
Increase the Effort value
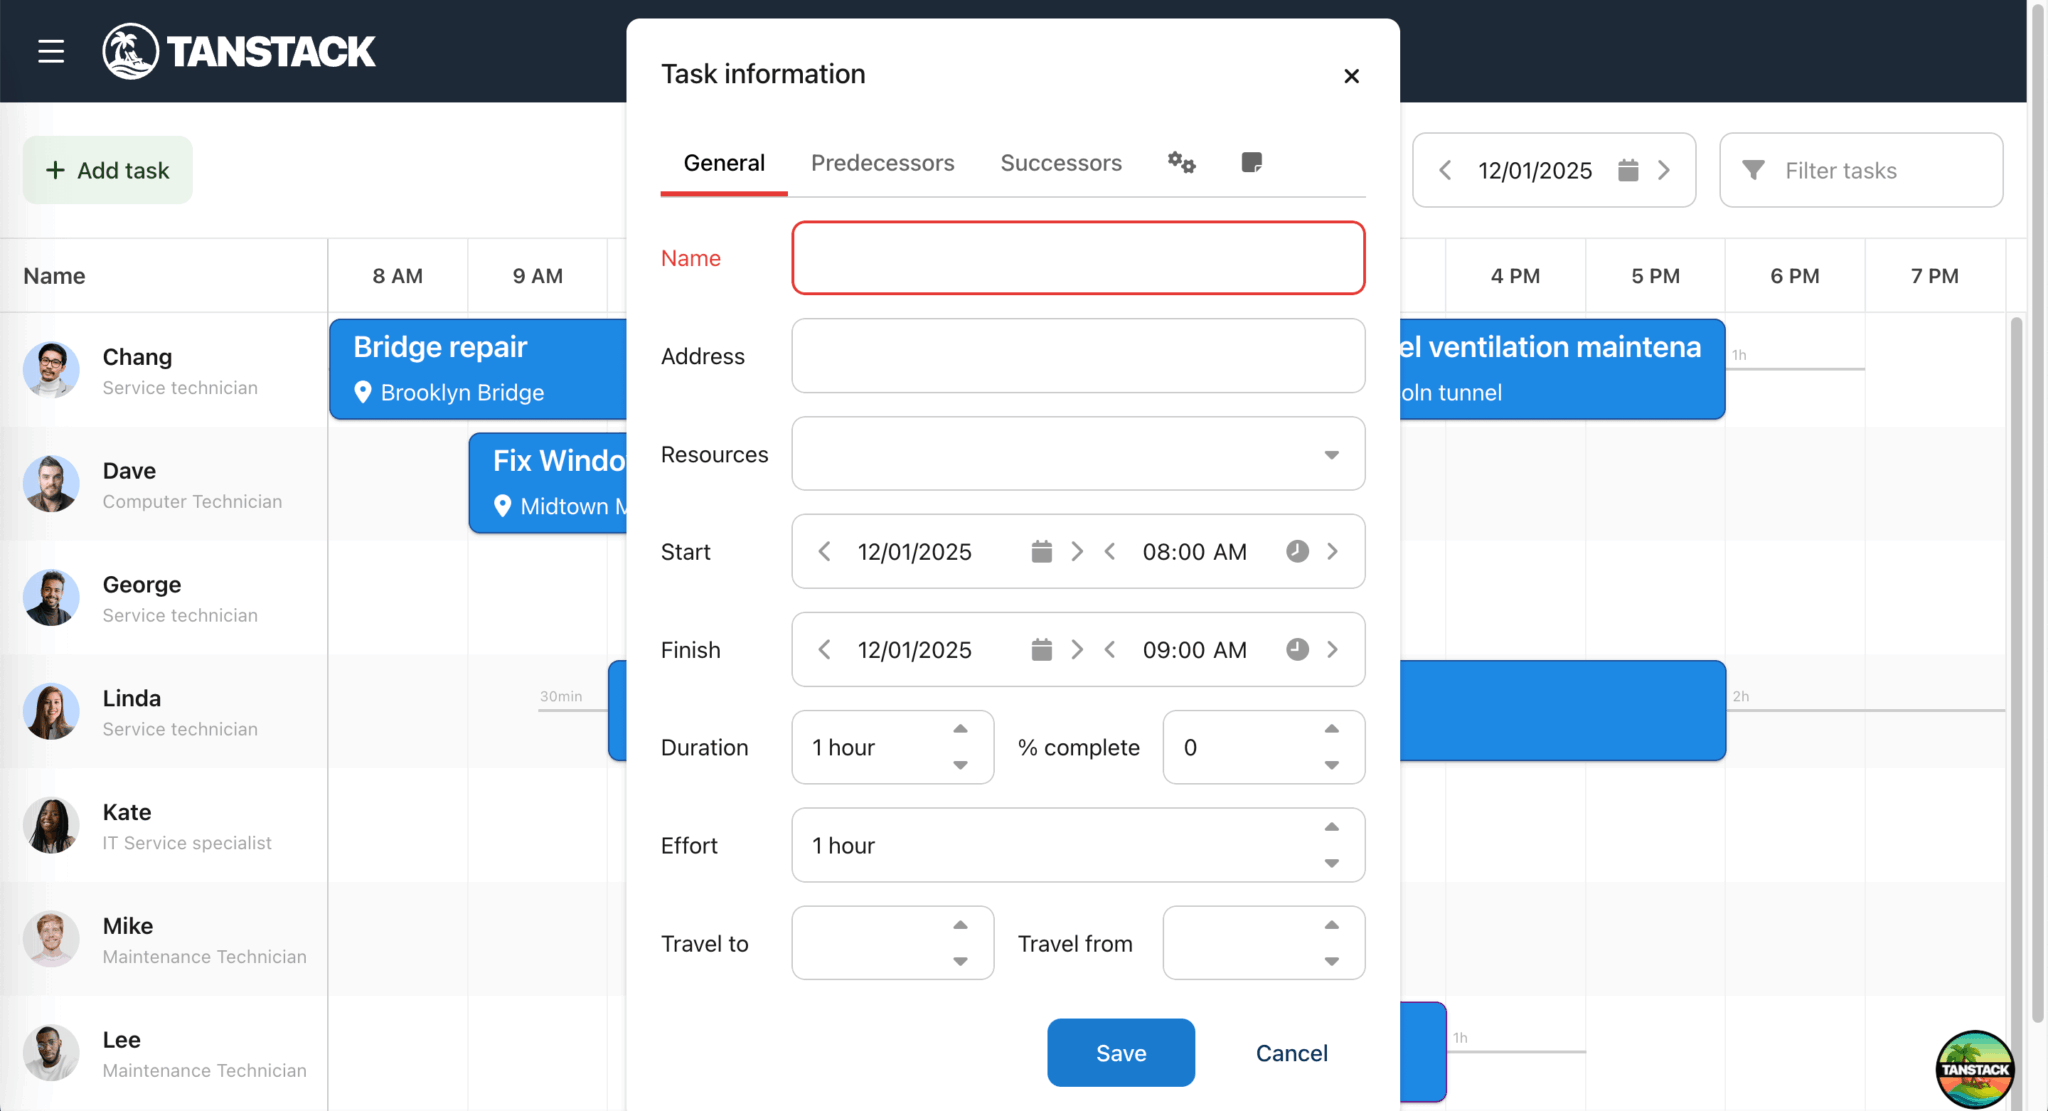pos(1331,827)
